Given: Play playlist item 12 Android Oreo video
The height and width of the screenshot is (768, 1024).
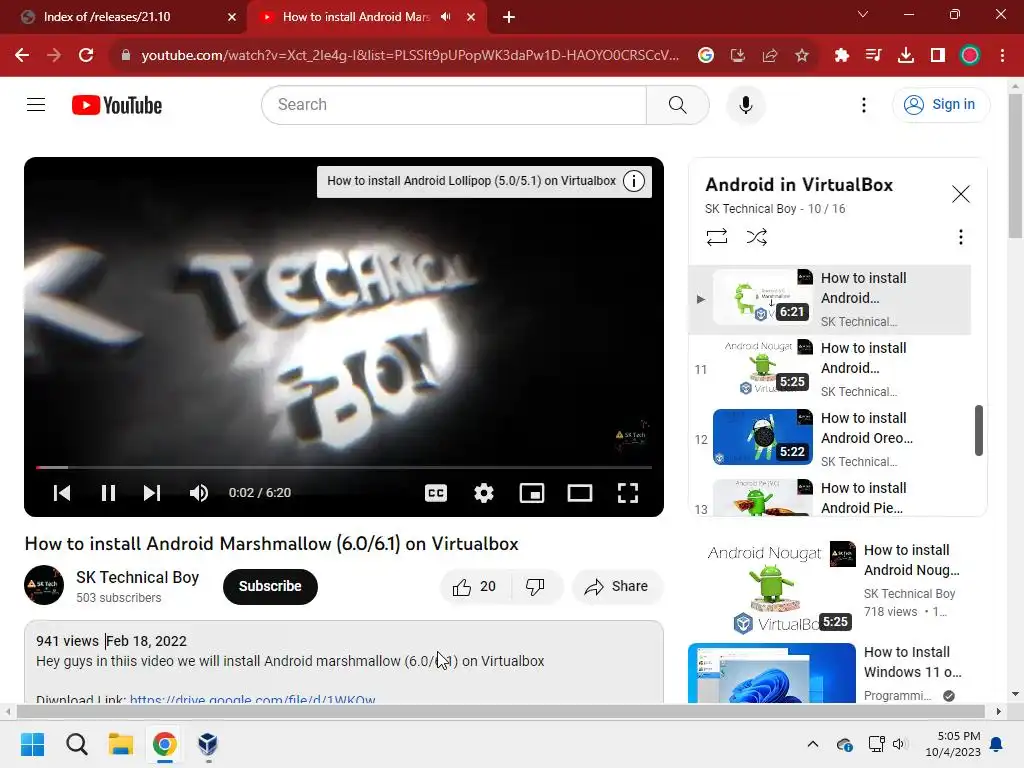Looking at the screenshot, I should [829, 439].
